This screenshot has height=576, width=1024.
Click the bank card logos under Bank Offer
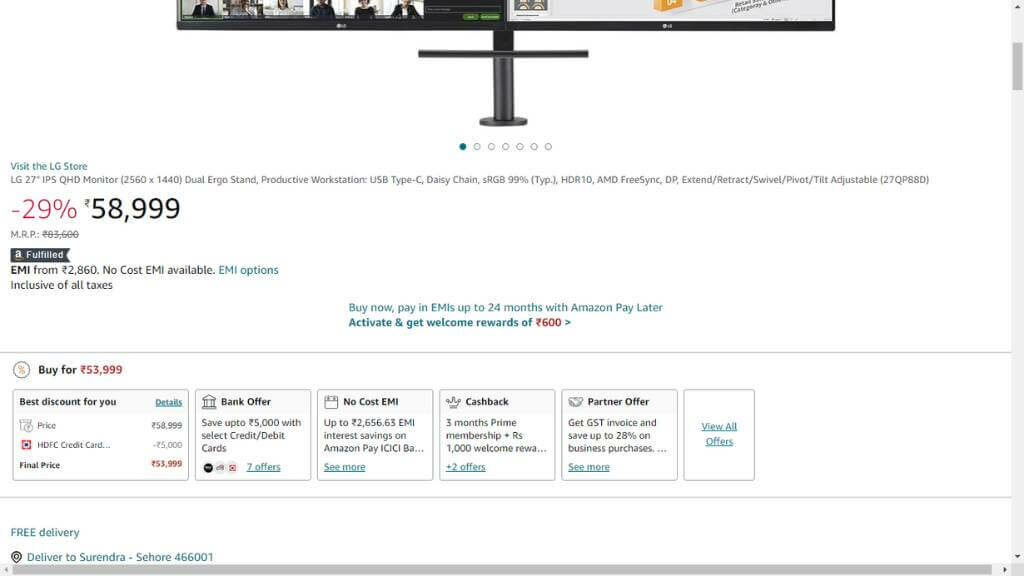220,468
